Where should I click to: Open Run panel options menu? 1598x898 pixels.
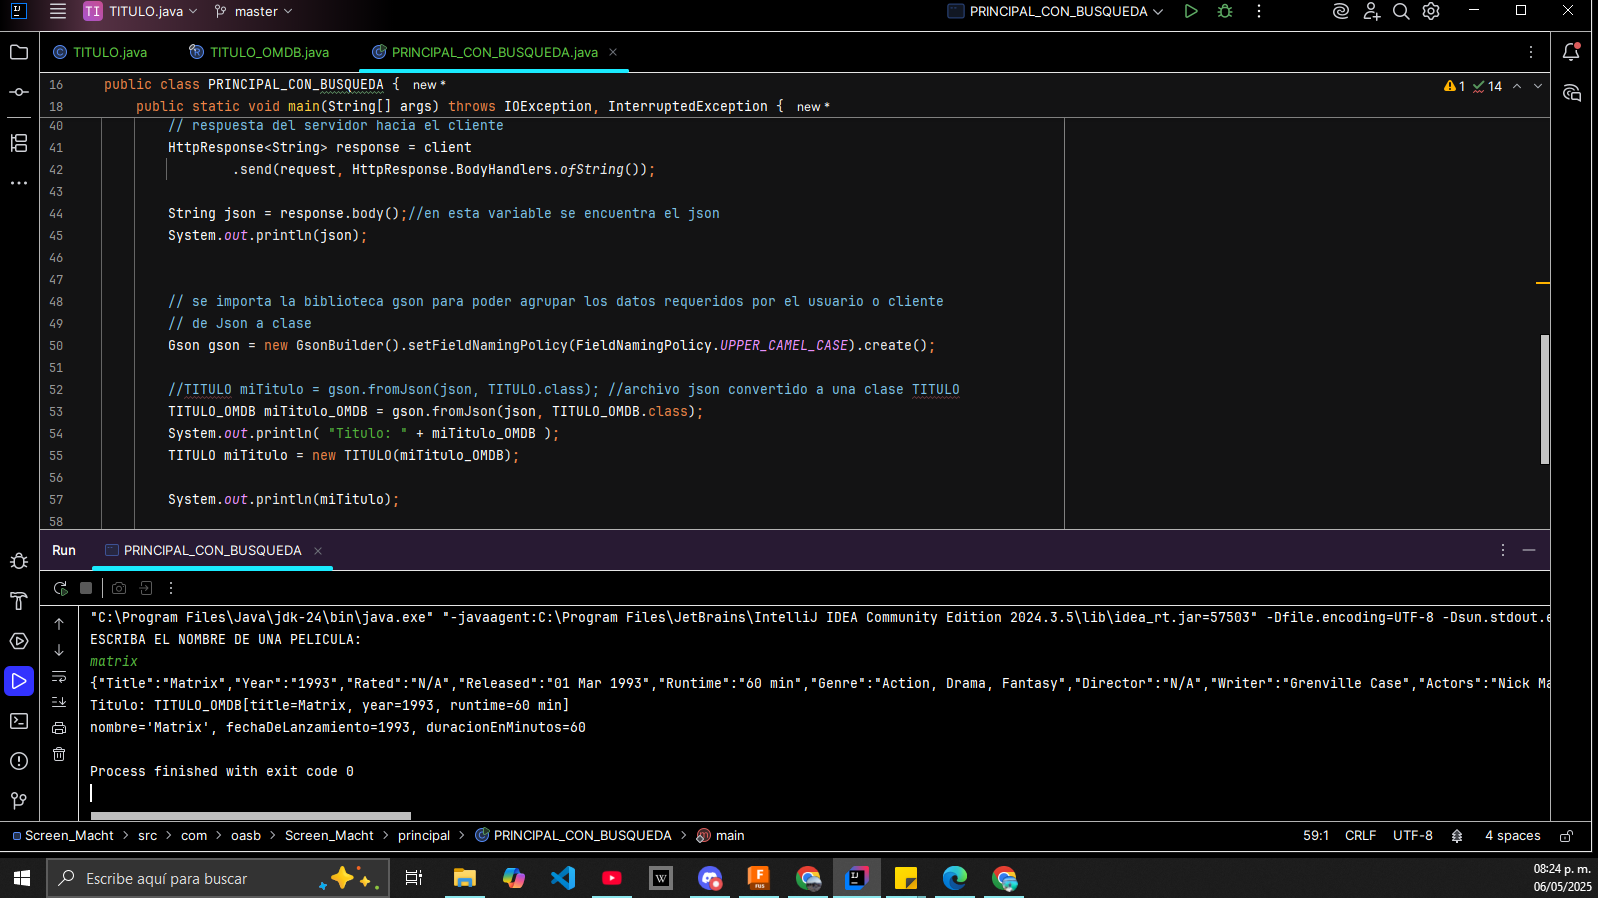(x=1502, y=550)
